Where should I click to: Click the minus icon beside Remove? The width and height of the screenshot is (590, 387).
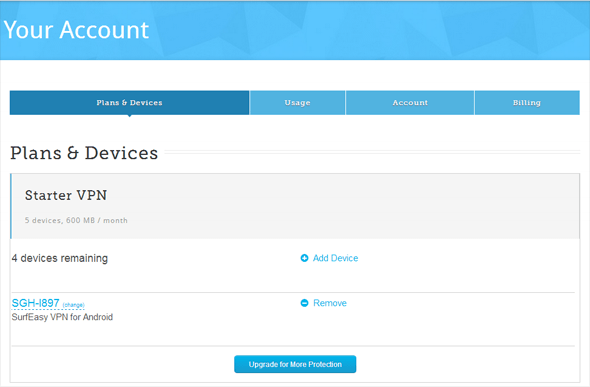[x=304, y=303]
